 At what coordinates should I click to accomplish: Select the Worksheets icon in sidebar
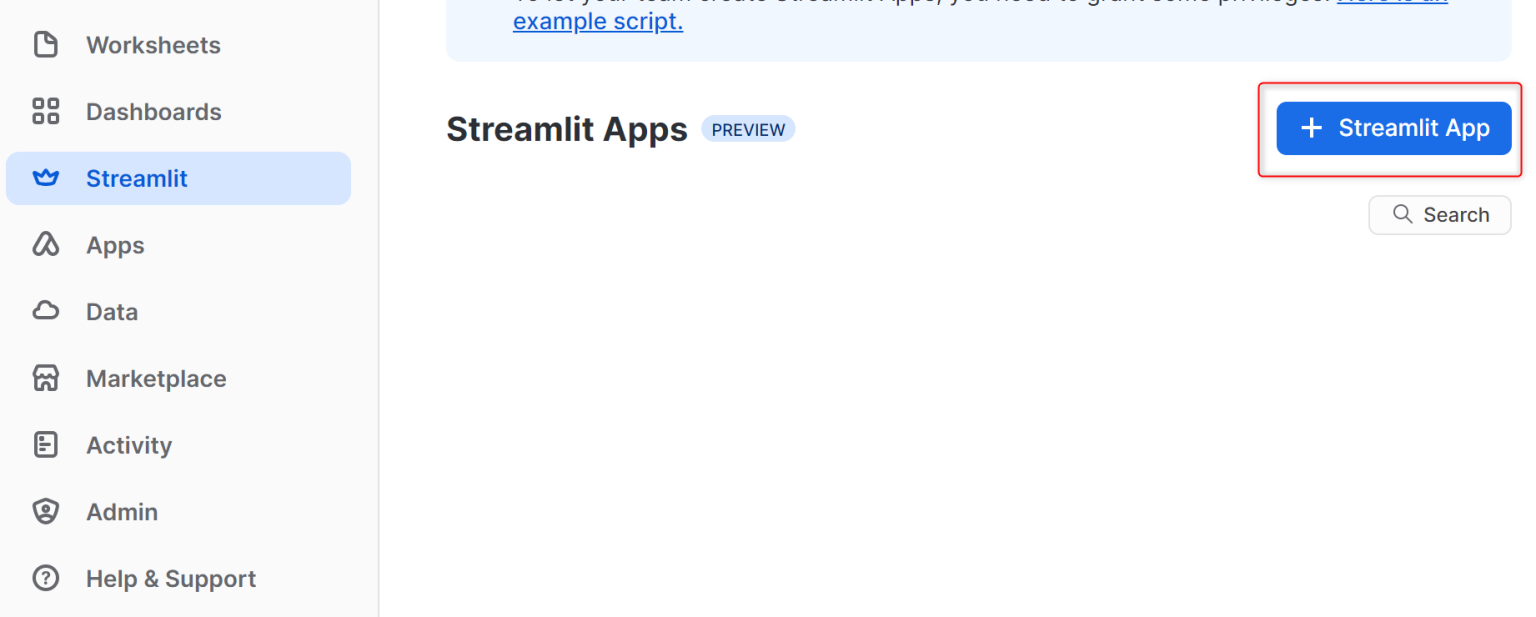point(46,44)
